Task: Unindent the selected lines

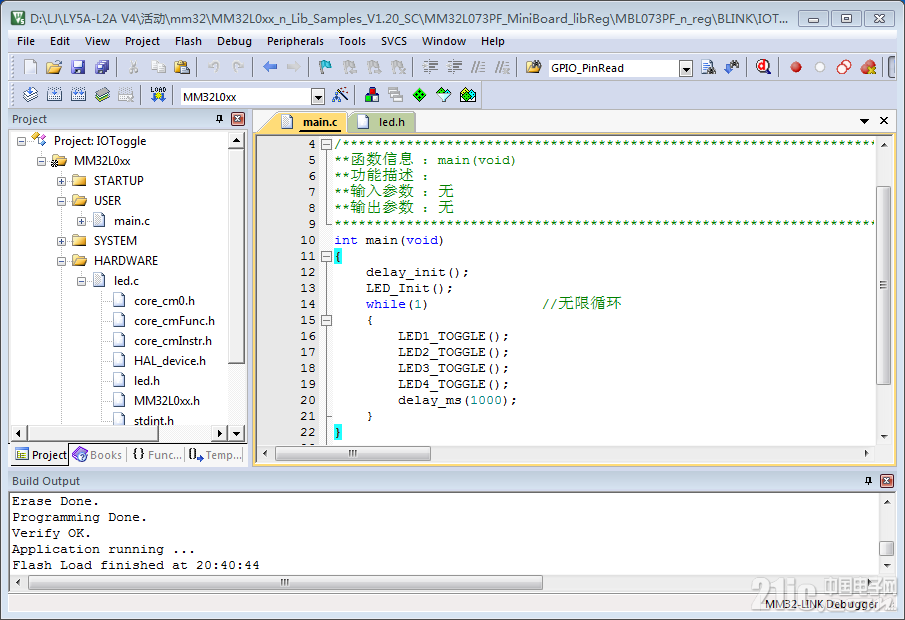Action: [x=454, y=68]
